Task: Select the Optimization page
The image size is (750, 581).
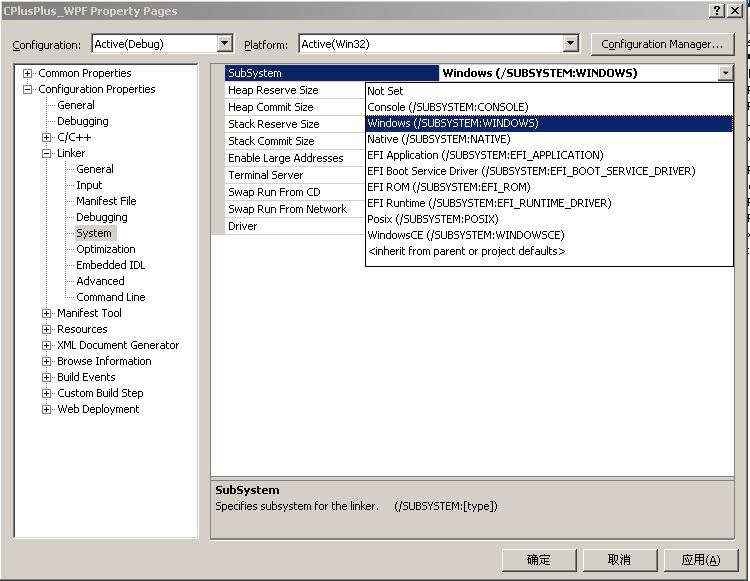Action: coord(106,249)
